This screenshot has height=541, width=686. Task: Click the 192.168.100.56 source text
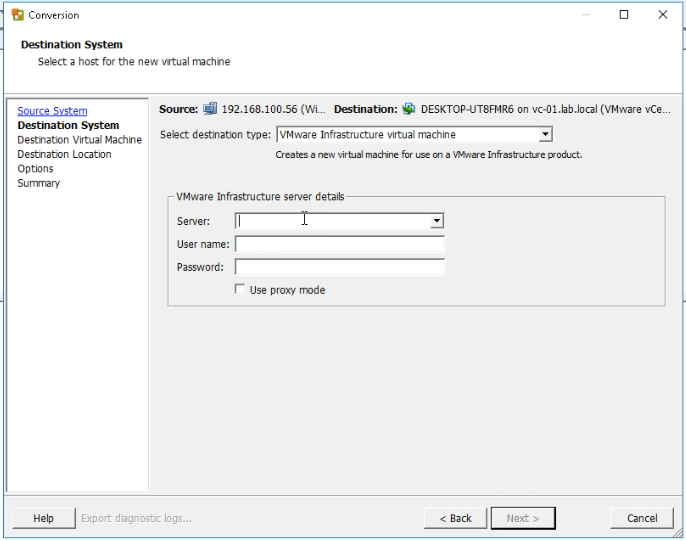pyautogui.click(x=273, y=109)
